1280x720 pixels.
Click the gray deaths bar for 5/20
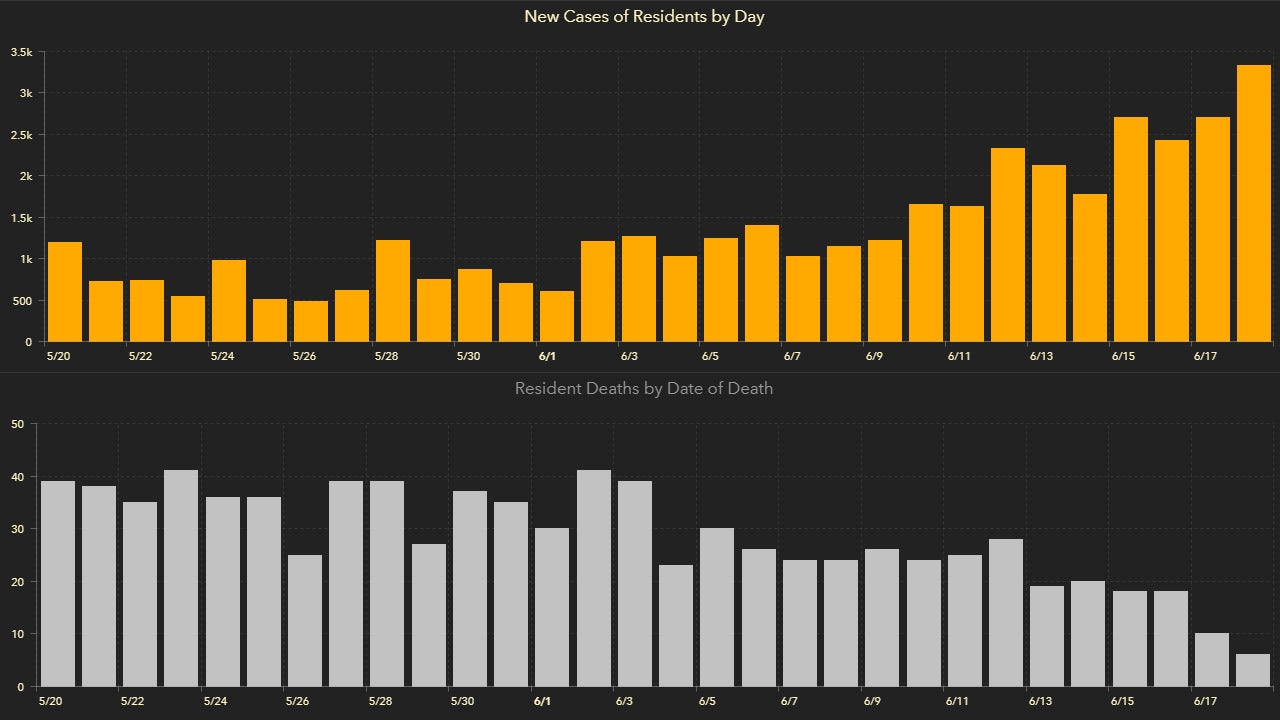click(x=58, y=584)
